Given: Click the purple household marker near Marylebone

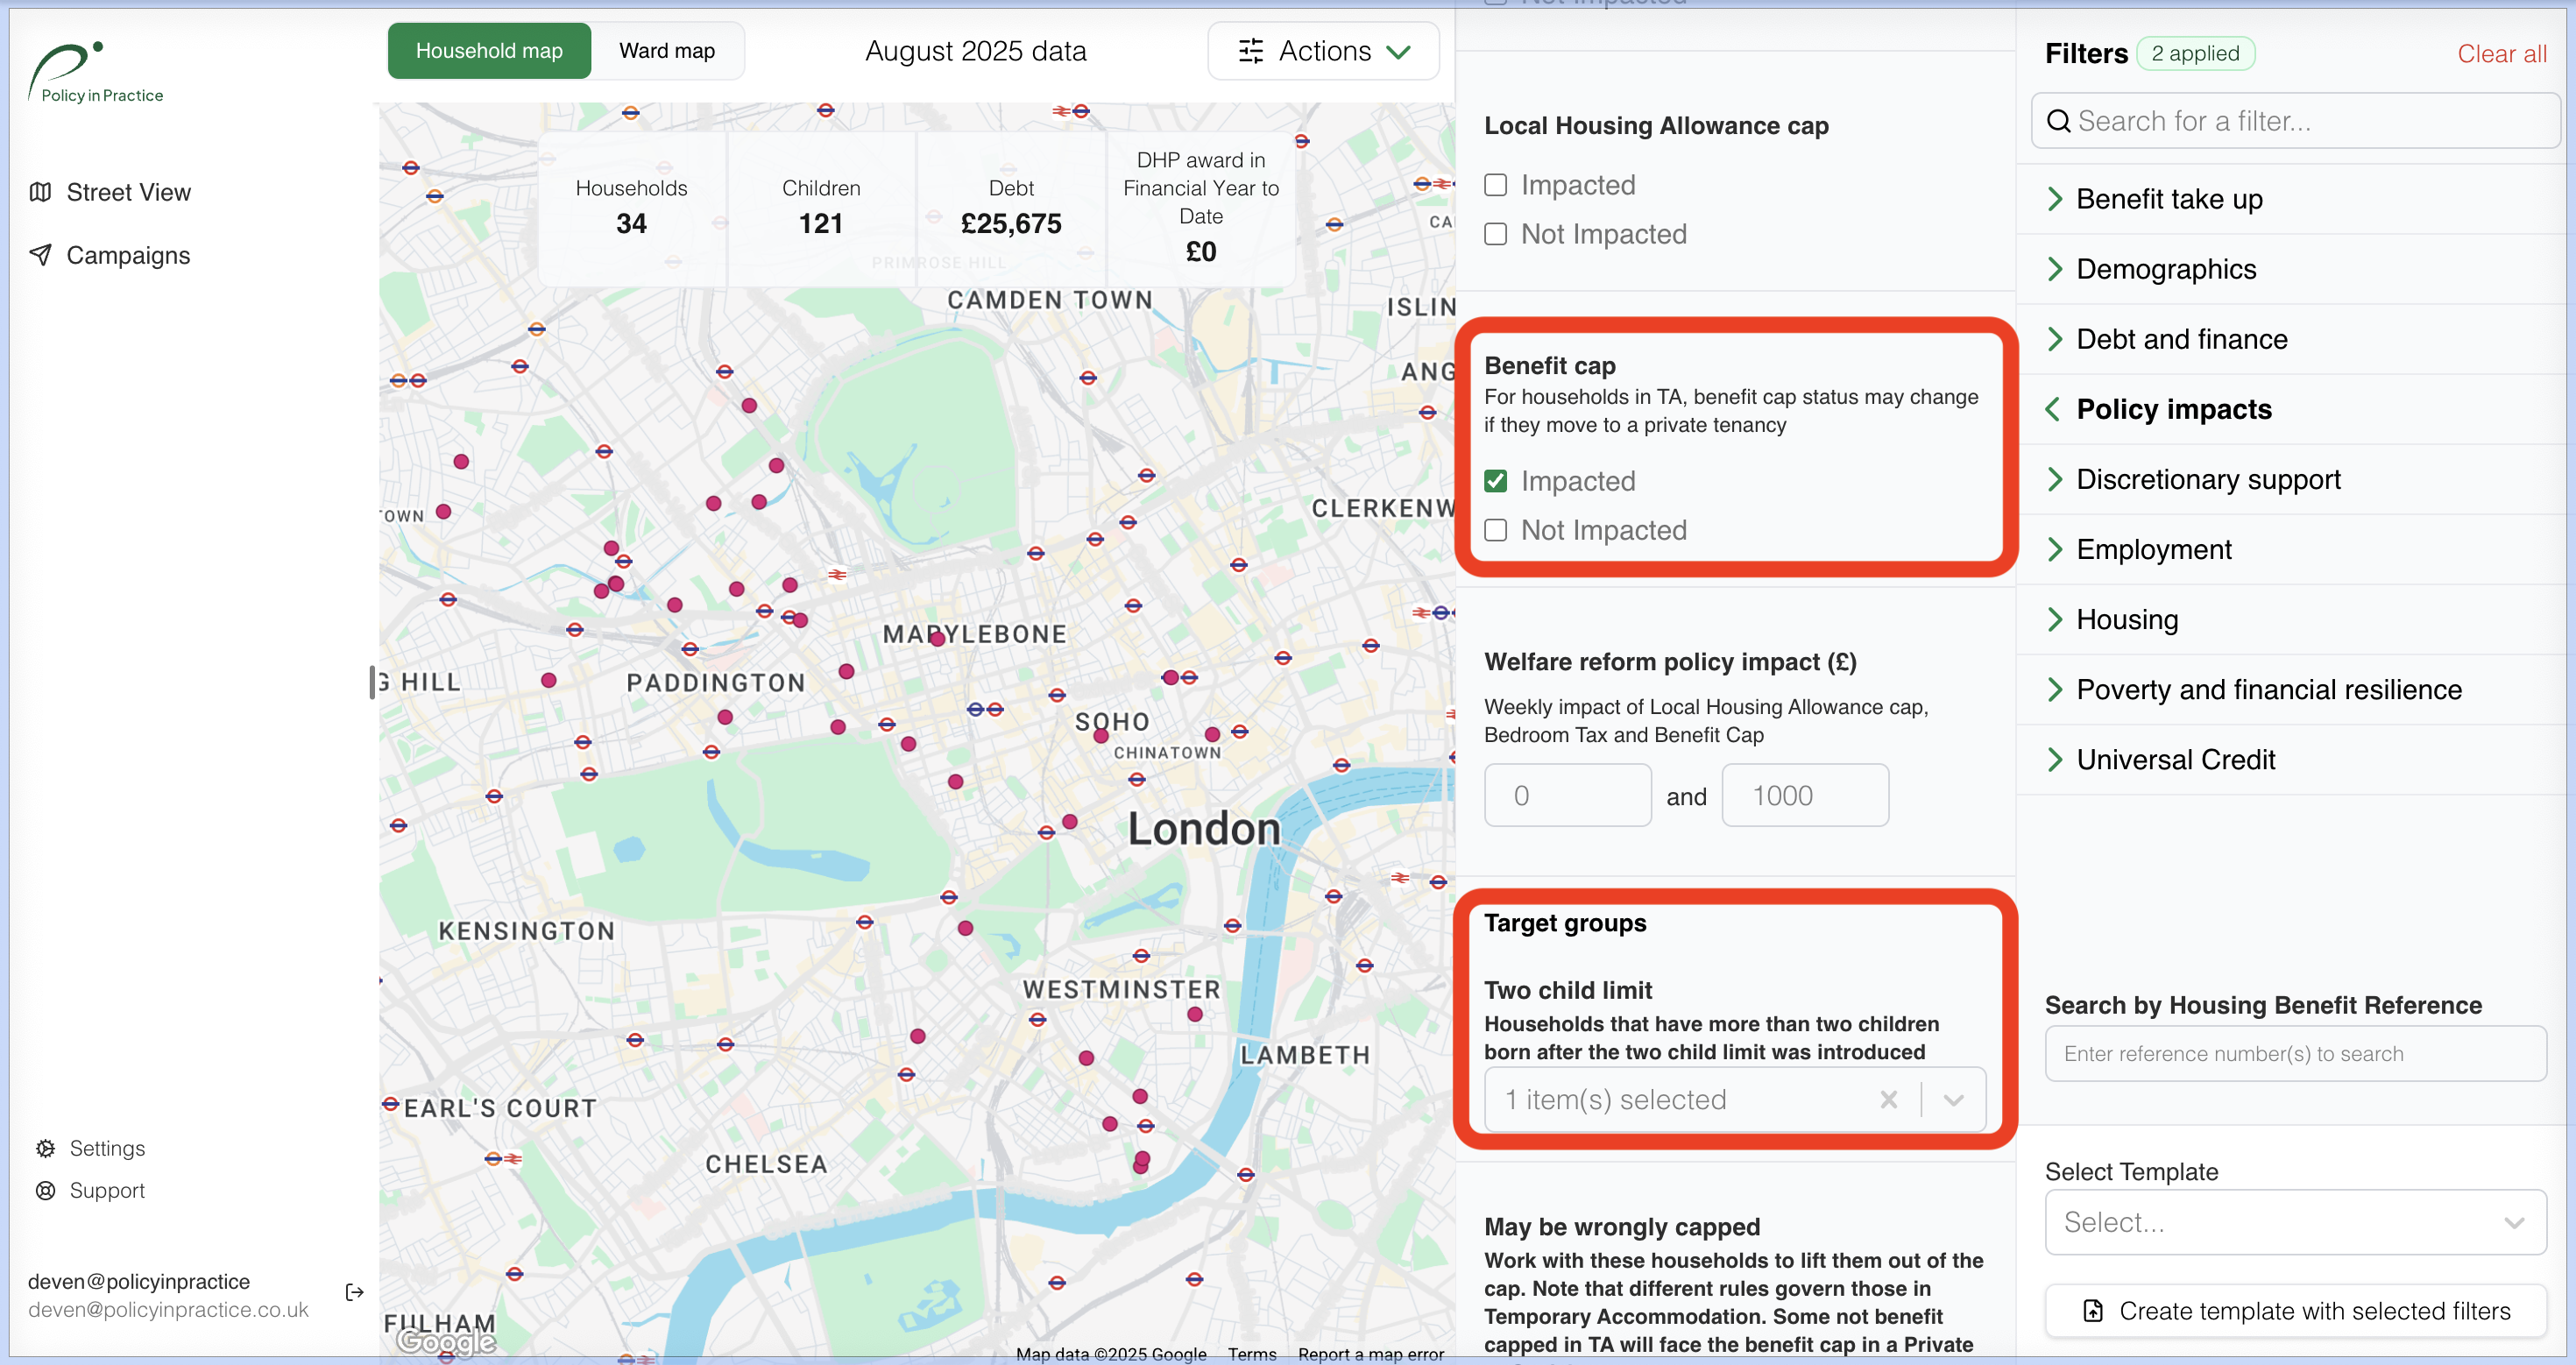Looking at the screenshot, I should coord(937,639).
